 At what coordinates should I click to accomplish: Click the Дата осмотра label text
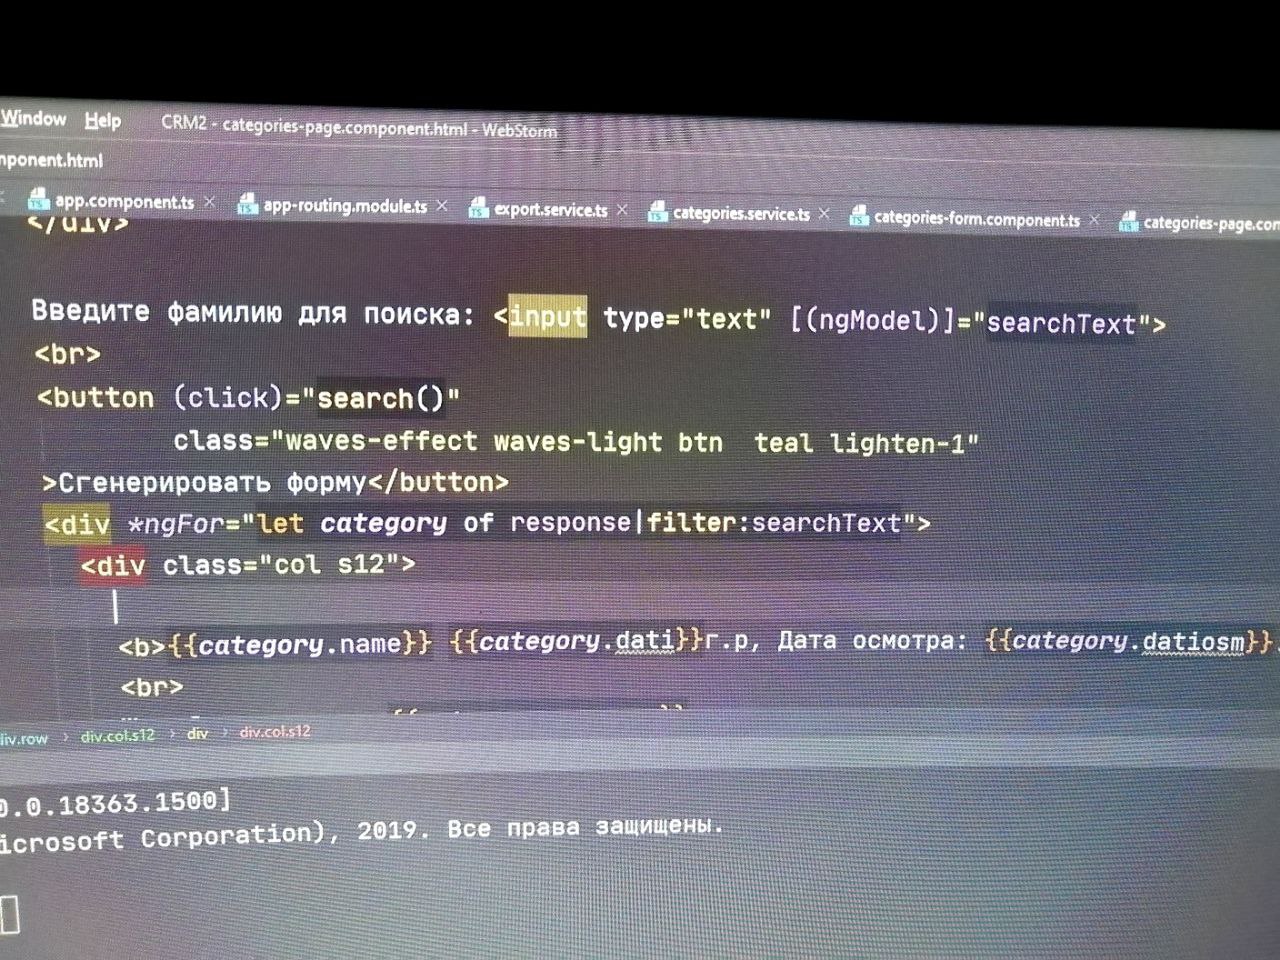point(871,640)
